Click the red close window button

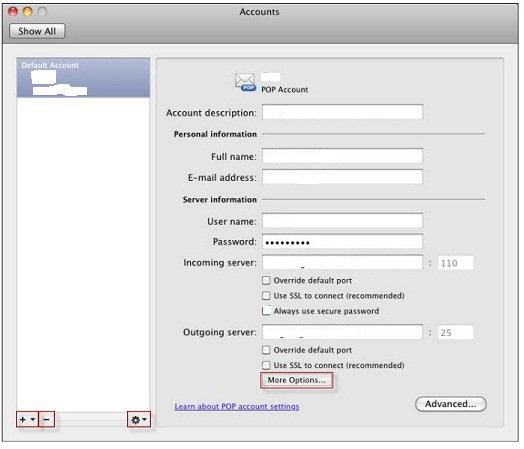click(x=13, y=12)
